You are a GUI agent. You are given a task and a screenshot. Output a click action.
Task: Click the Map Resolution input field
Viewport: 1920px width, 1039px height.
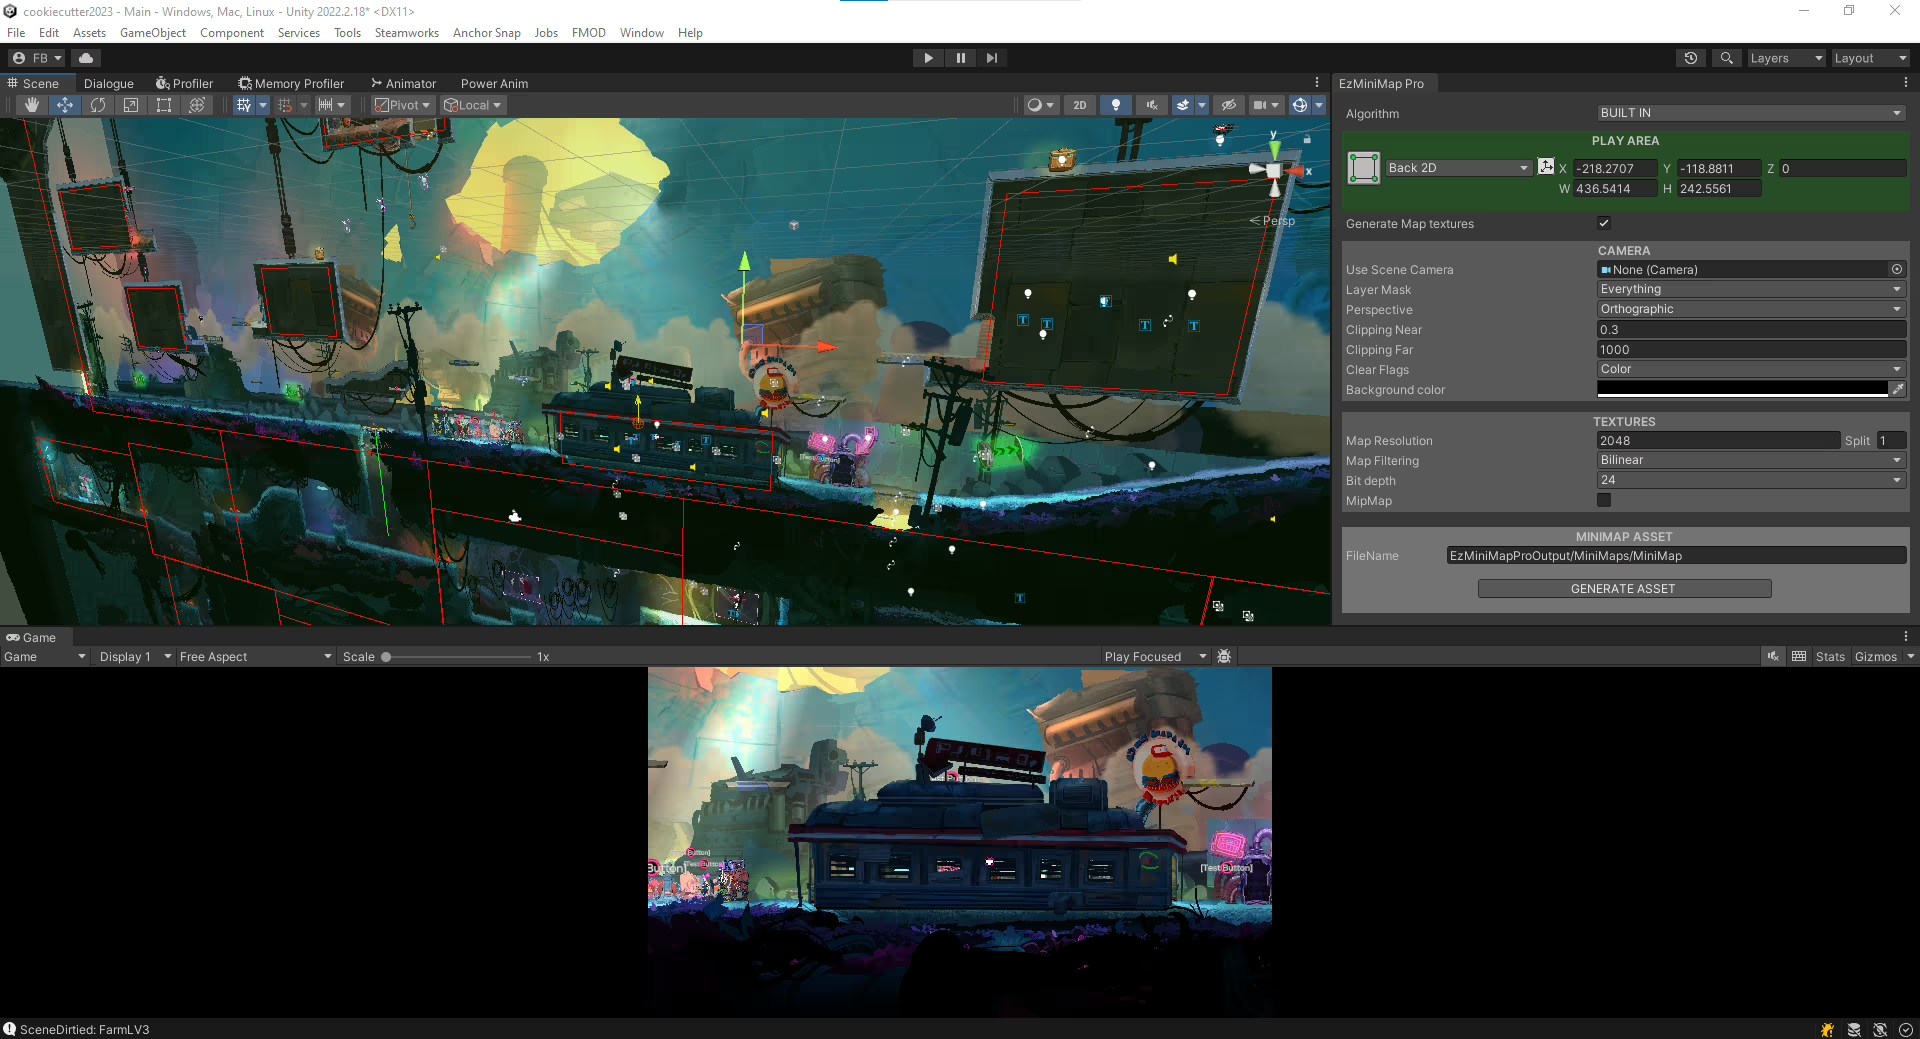1717,441
